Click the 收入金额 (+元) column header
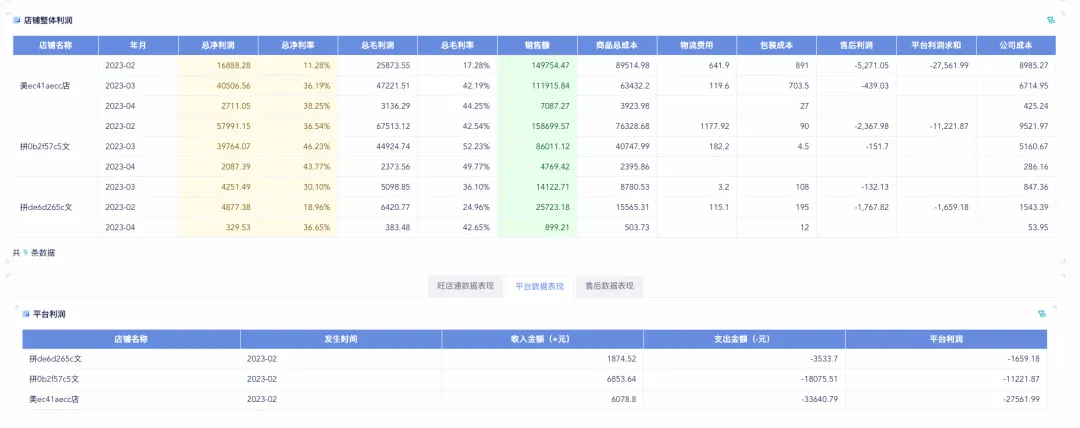Screen dimensions: 1080x428 (543, 339)
